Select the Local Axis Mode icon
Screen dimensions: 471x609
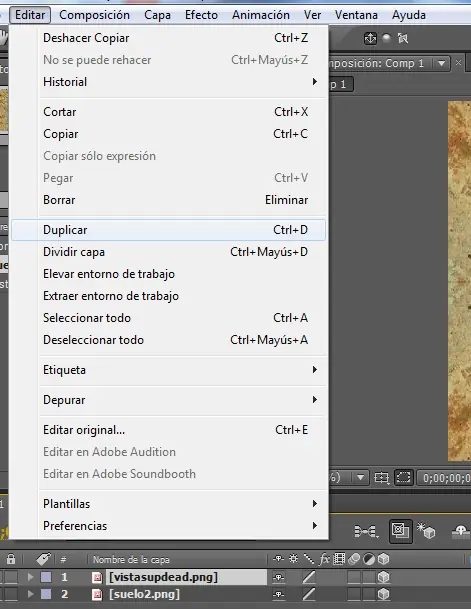coord(370,38)
